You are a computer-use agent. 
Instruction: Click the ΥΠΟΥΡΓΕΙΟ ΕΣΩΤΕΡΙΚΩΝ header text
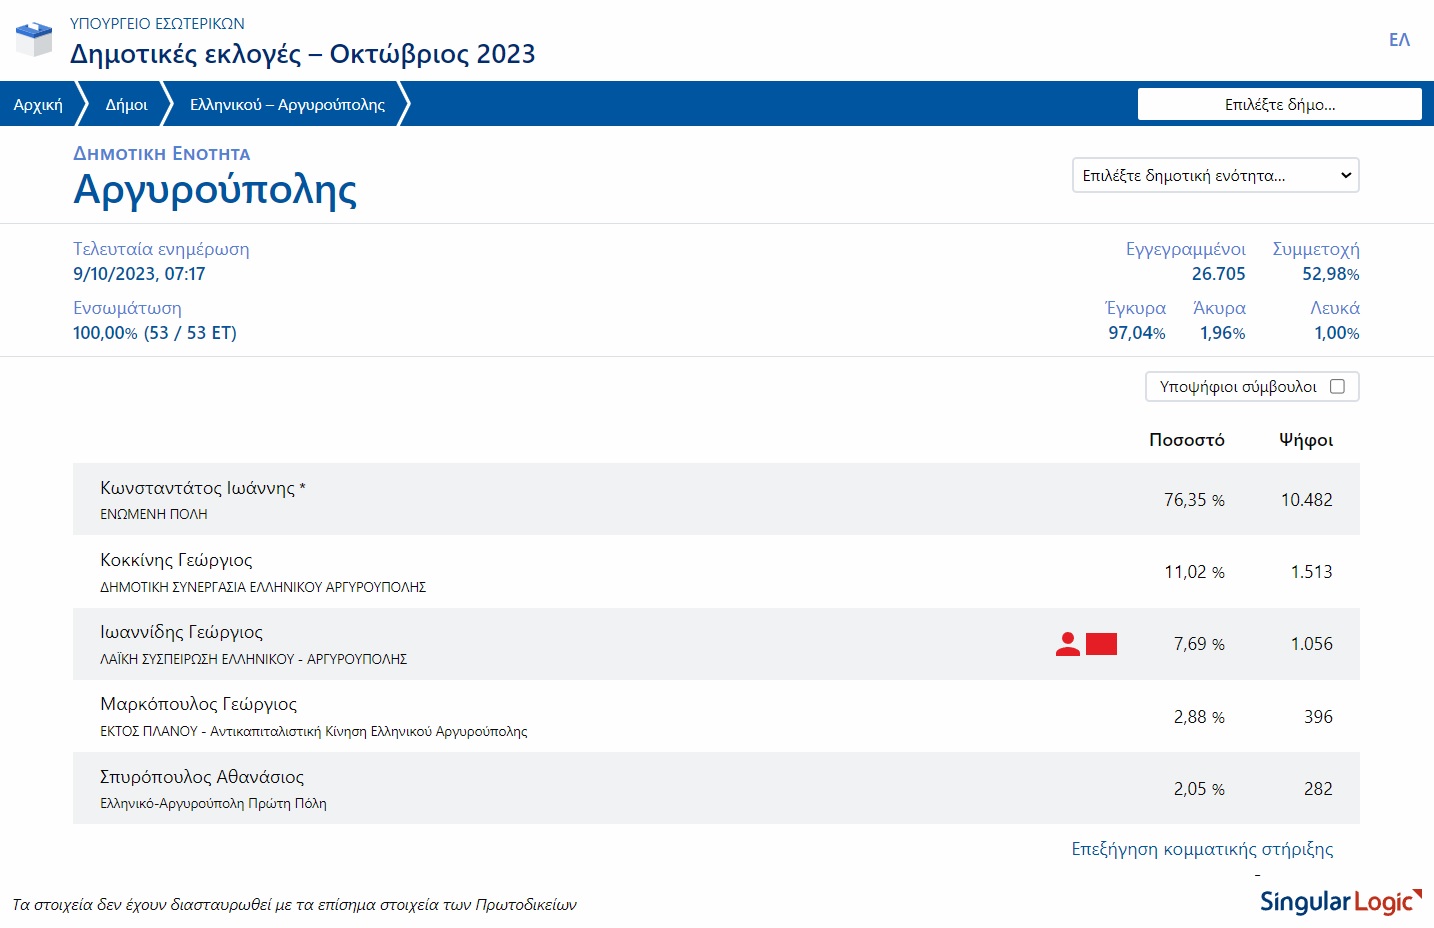tap(157, 23)
